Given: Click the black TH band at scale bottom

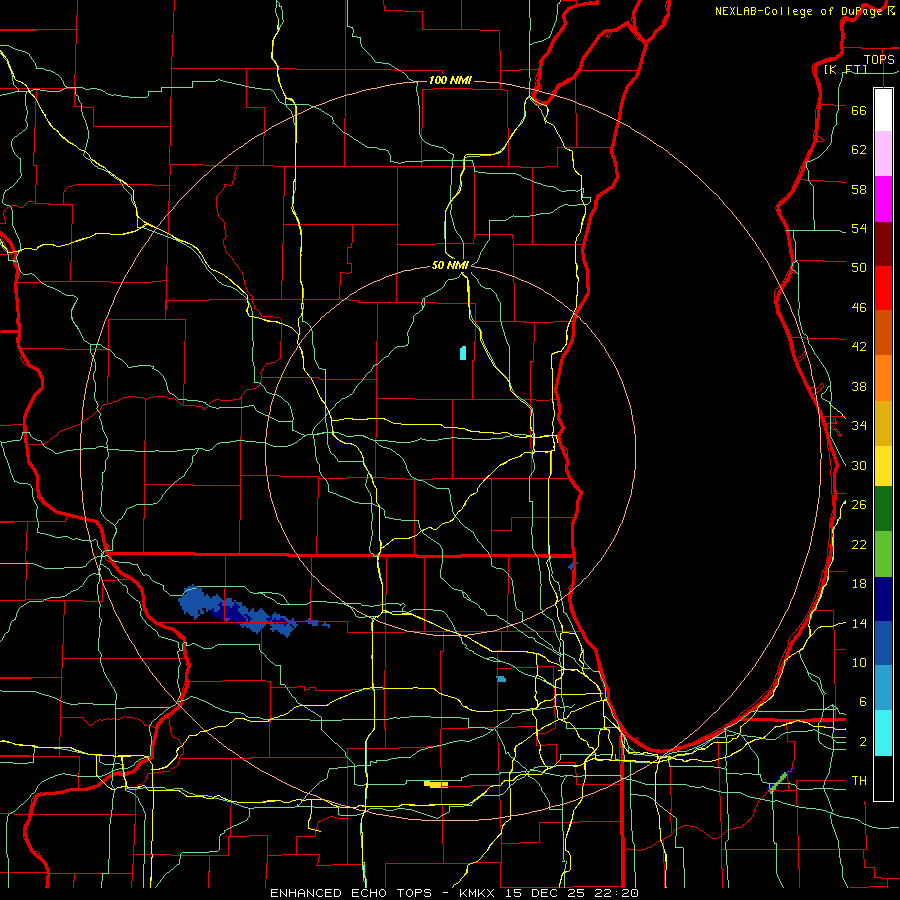Looking at the screenshot, I should 883,778.
